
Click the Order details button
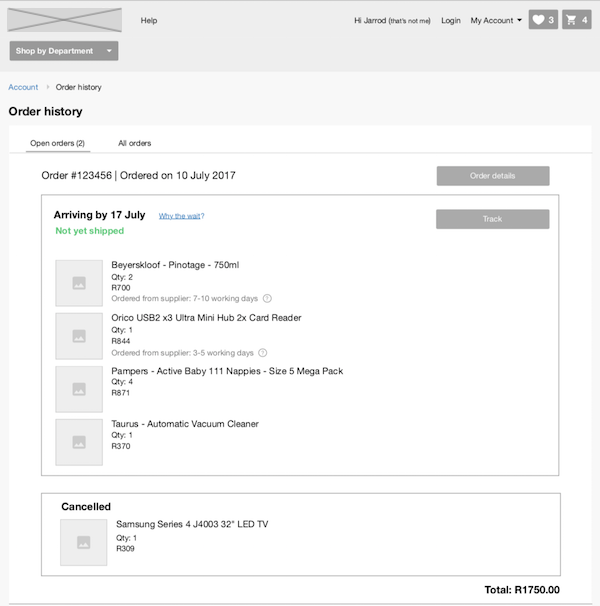(x=493, y=176)
